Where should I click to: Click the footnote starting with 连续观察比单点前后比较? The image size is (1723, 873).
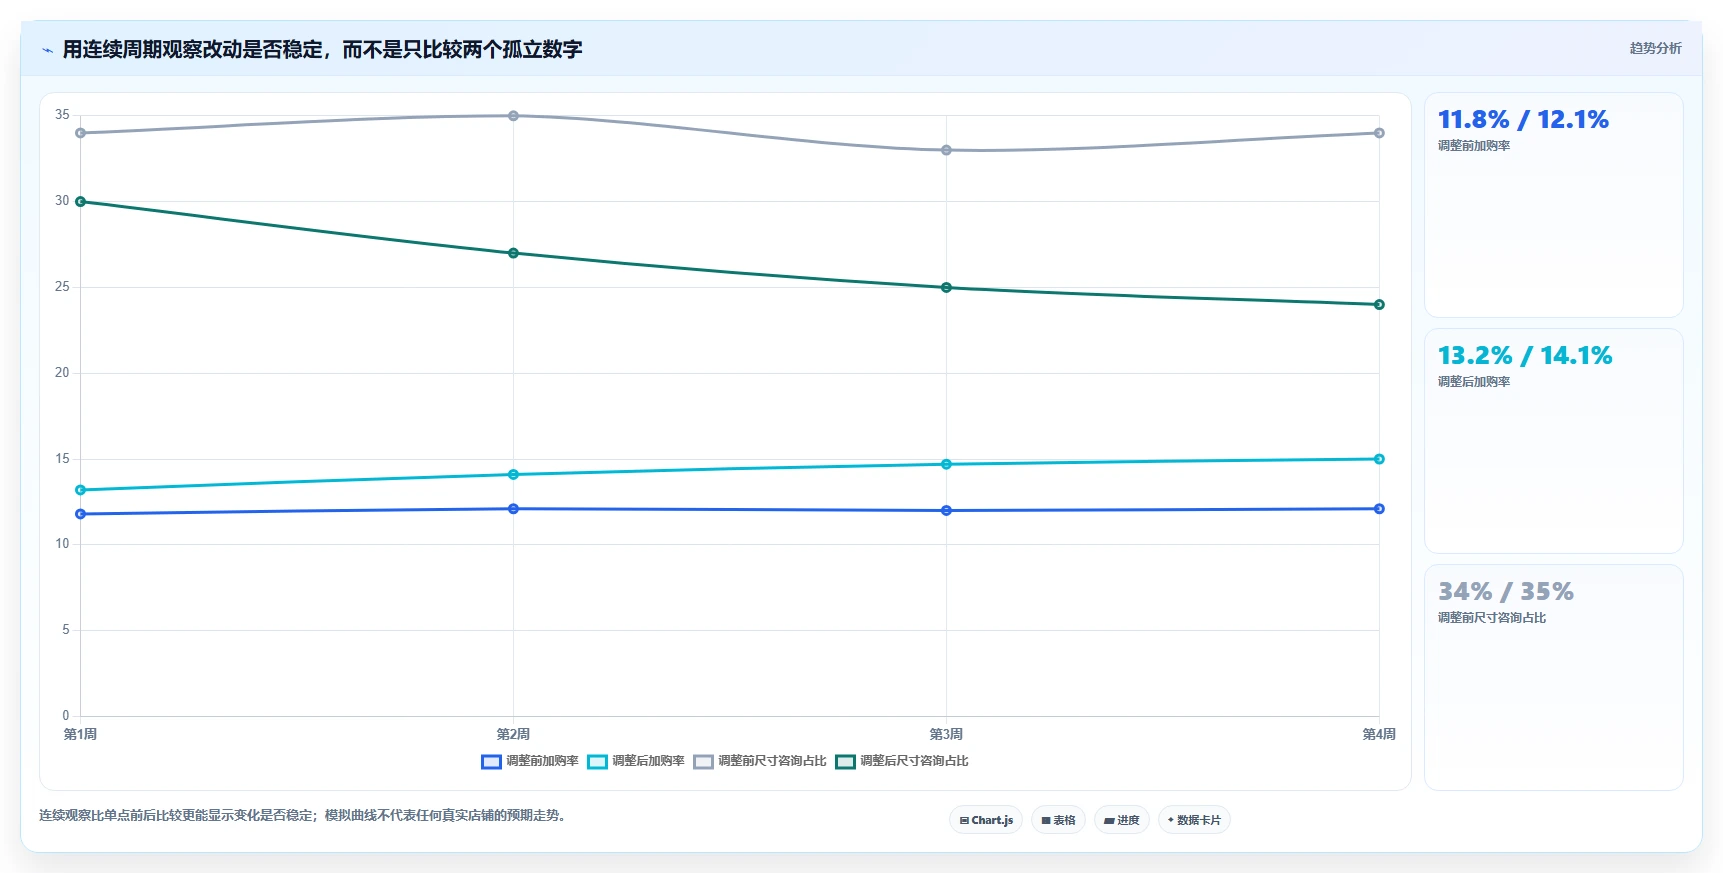click(x=304, y=816)
